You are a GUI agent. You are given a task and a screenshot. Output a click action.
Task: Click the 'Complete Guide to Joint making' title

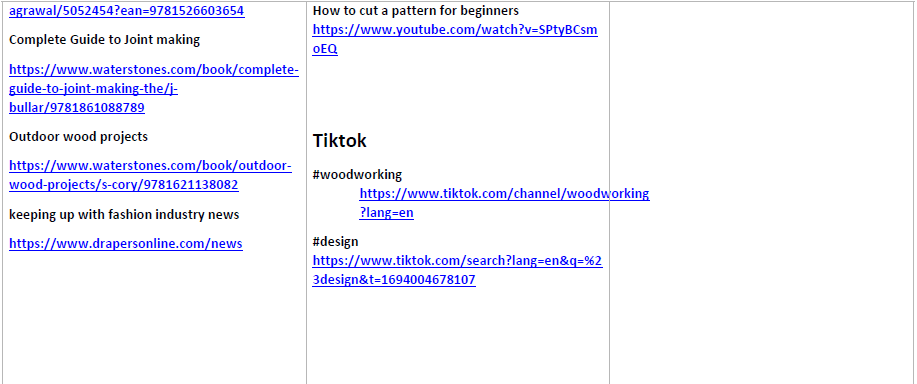tap(105, 40)
